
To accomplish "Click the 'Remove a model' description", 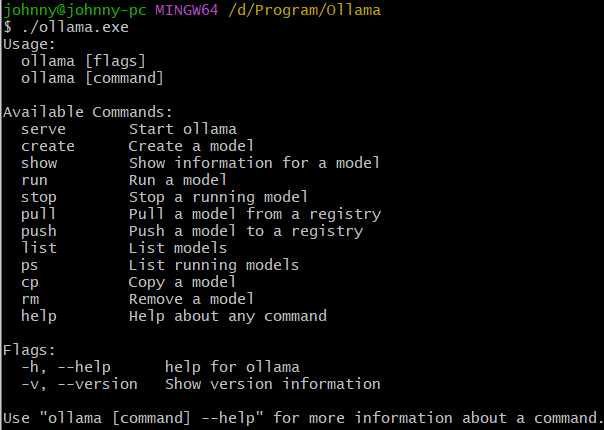I will click(x=191, y=299).
